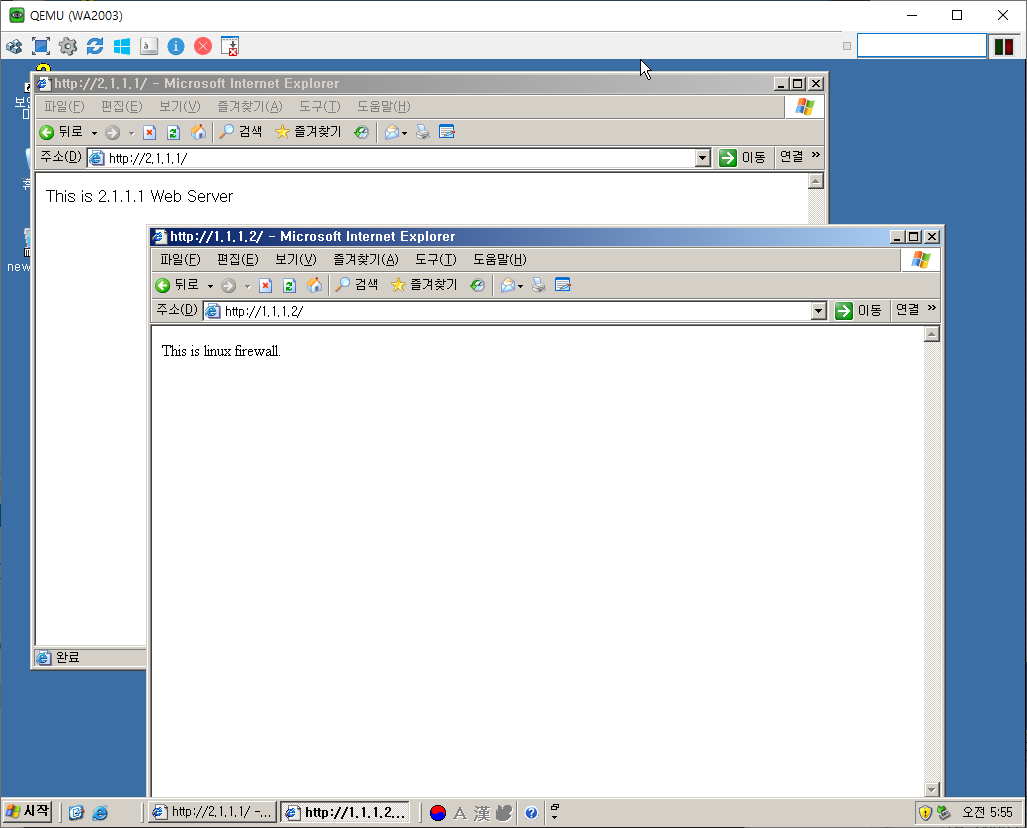Click scroll down arrow in 1.1.1.2 window
Image resolution: width=1027 pixels, height=828 pixels.
932,789
